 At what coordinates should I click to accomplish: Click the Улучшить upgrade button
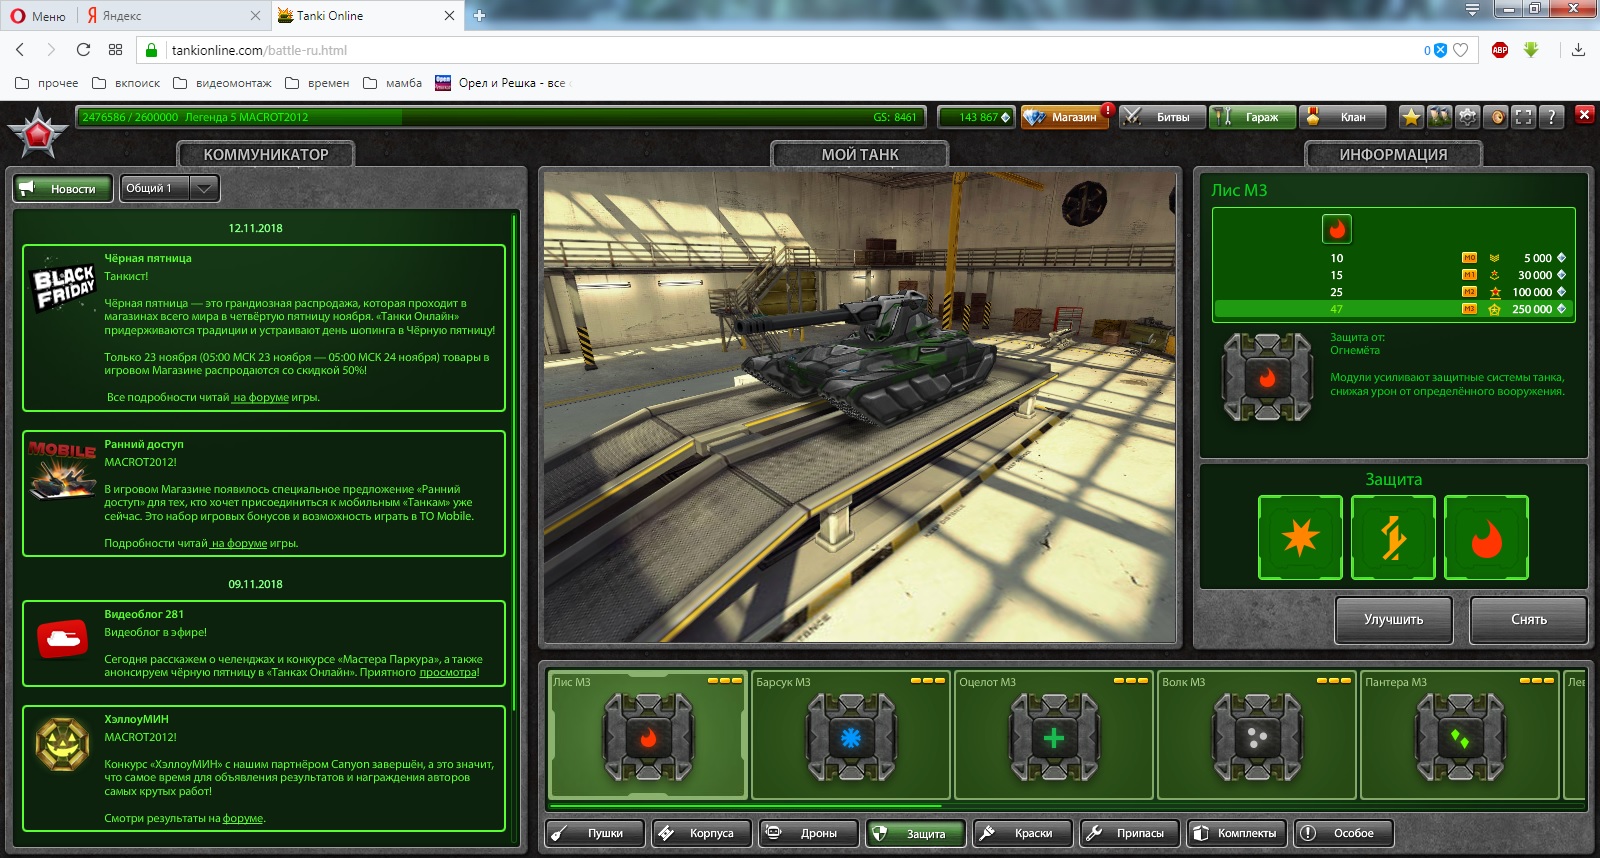1394,620
